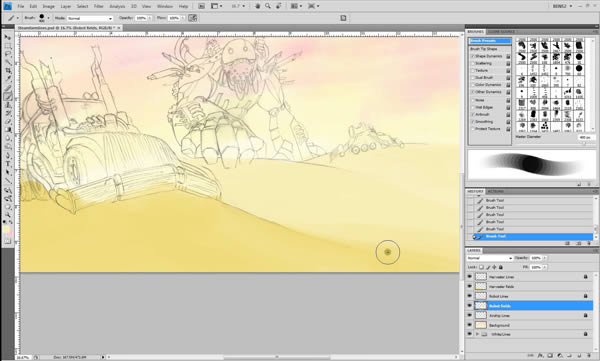Viewport: 600px width, 361px height.
Task: Open the Opacity slider arrow in the options bar
Action: coord(150,18)
